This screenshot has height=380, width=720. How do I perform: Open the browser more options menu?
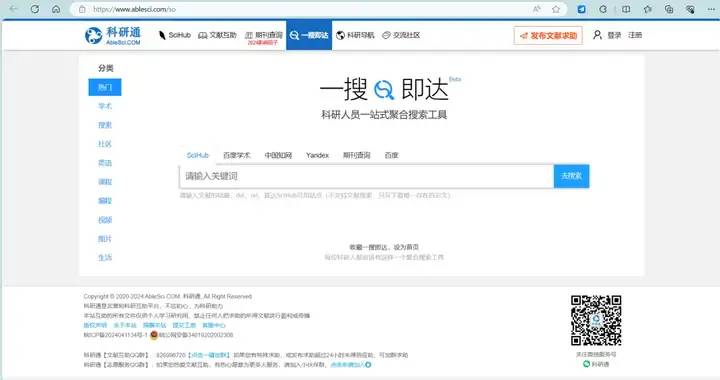(x=711, y=9)
